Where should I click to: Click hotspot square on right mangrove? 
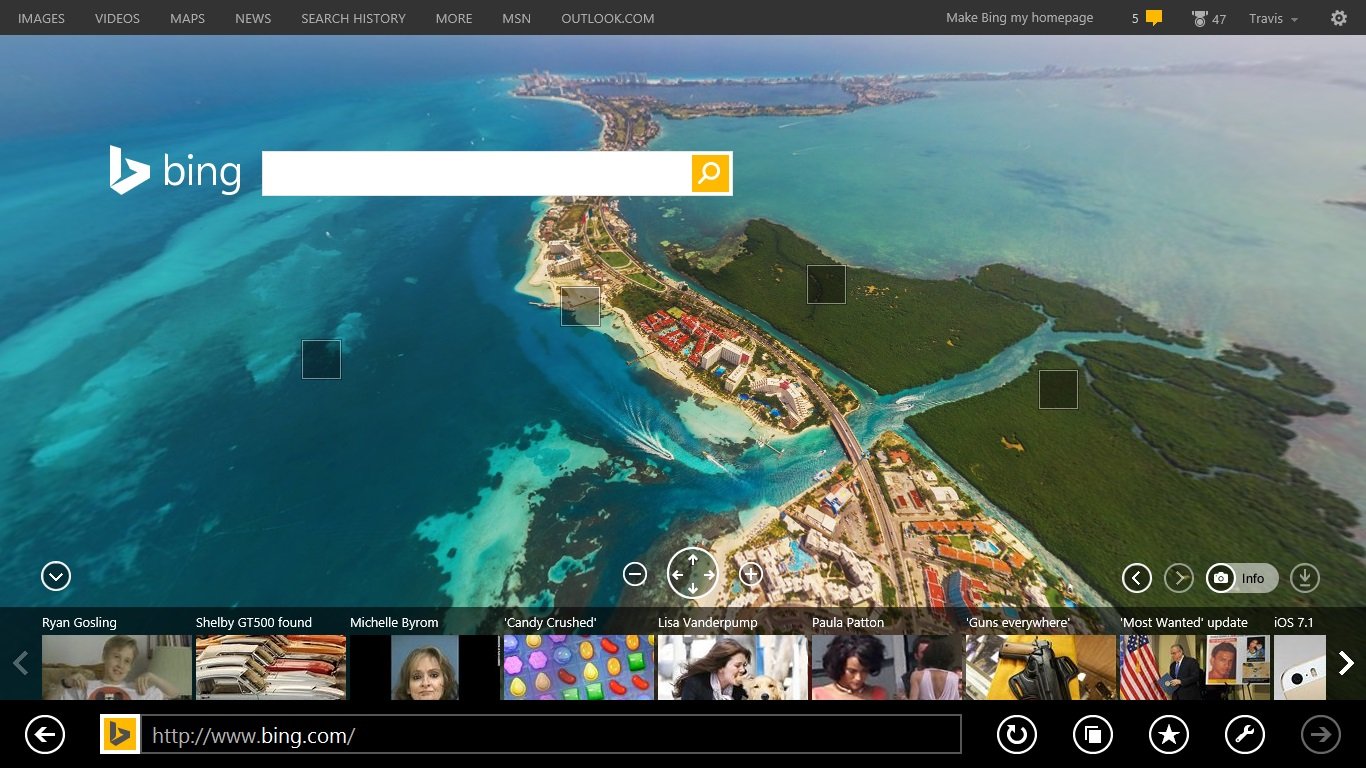click(x=1058, y=389)
